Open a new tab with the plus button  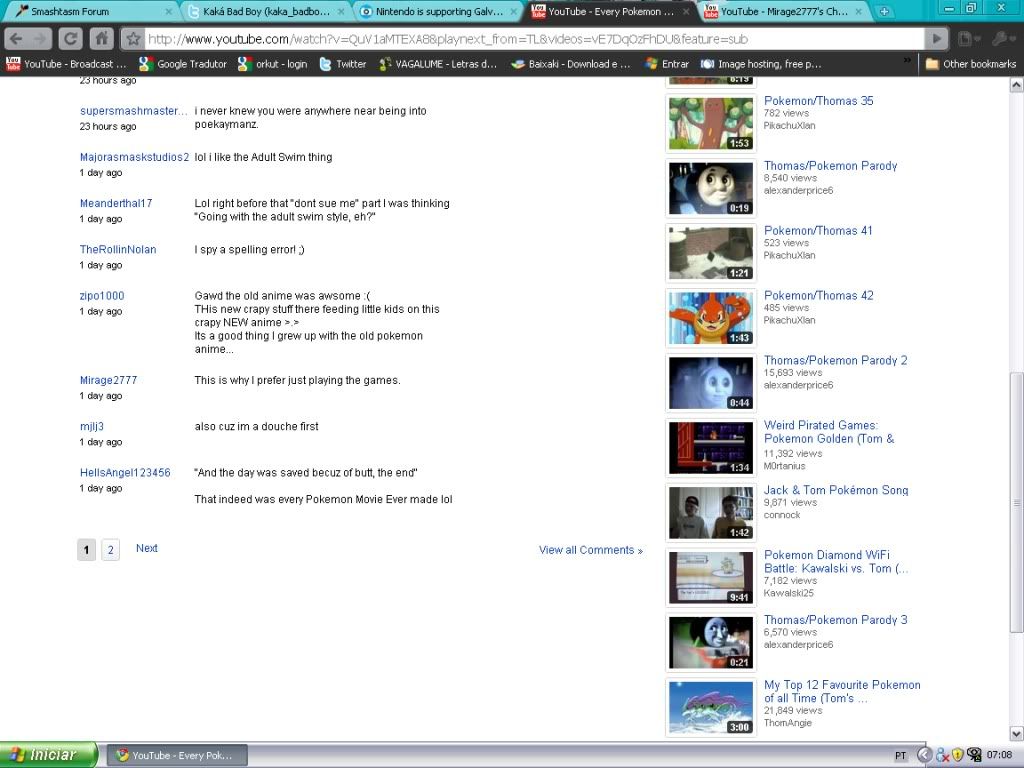[x=884, y=12]
